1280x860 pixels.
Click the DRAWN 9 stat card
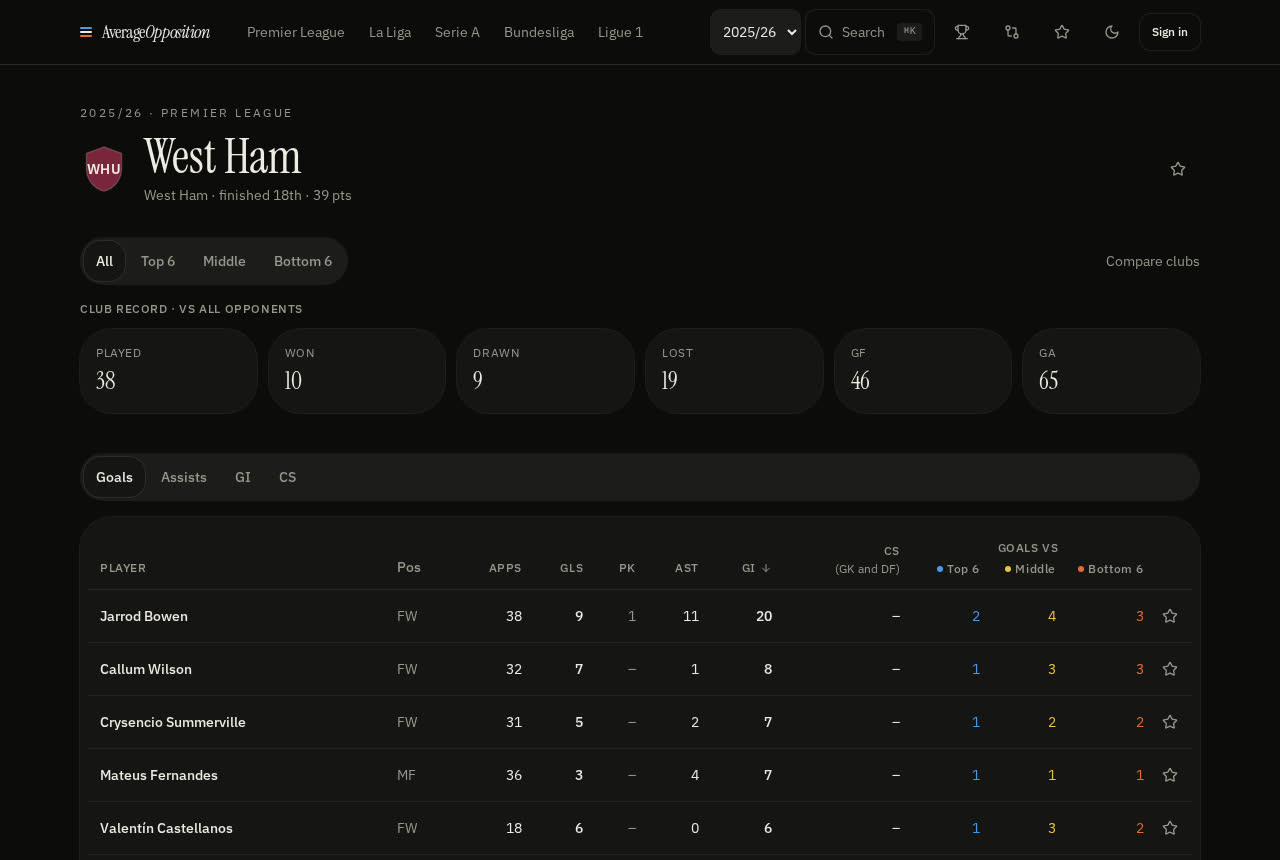(x=546, y=371)
